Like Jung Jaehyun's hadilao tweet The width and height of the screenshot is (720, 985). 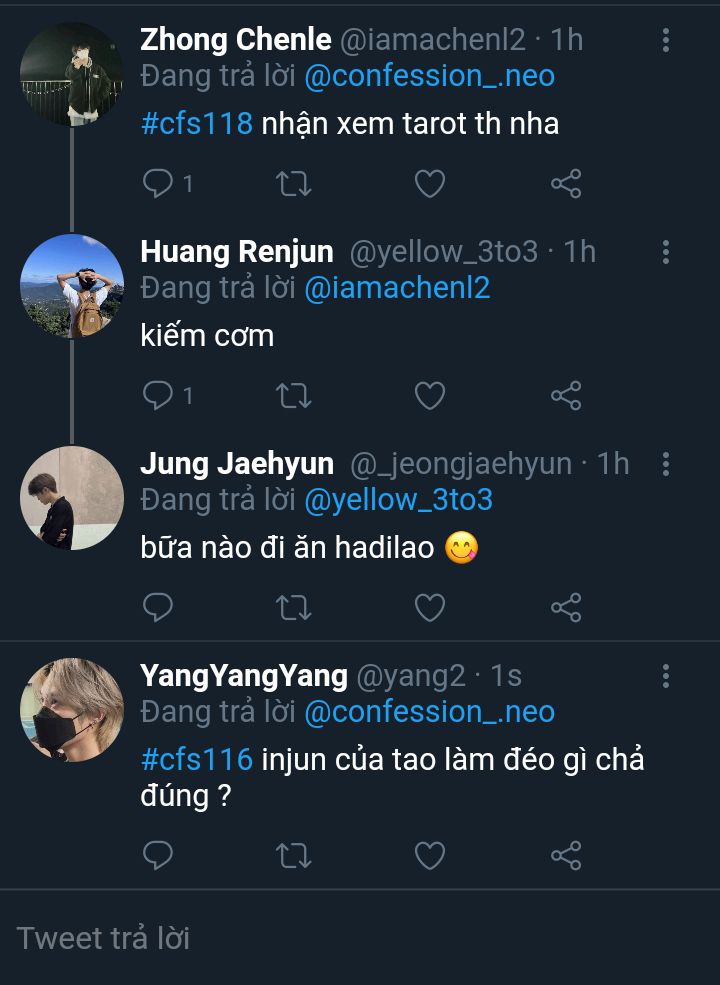click(430, 607)
